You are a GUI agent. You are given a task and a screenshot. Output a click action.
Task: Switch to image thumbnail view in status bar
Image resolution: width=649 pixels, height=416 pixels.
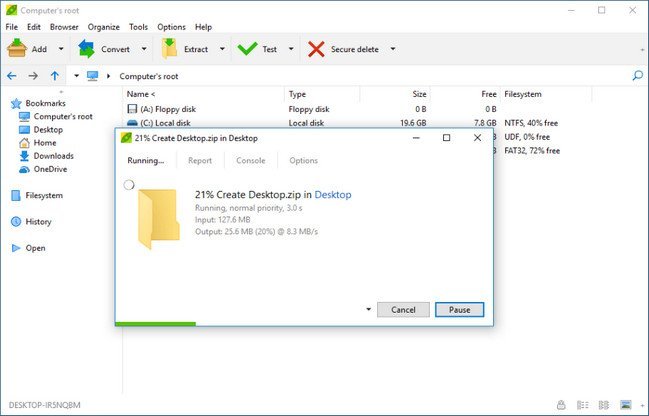(x=626, y=404)
